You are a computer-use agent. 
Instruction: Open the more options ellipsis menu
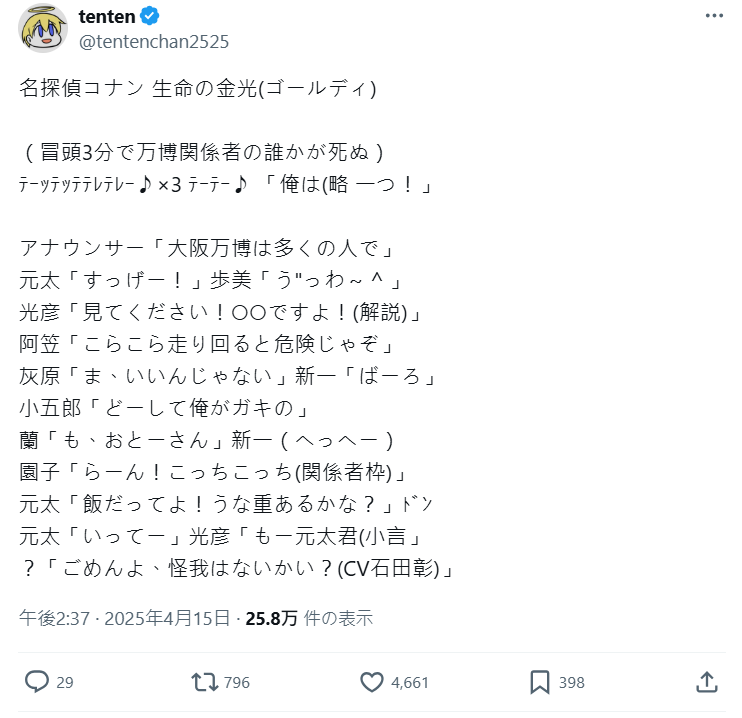click(x=711, y=17)
